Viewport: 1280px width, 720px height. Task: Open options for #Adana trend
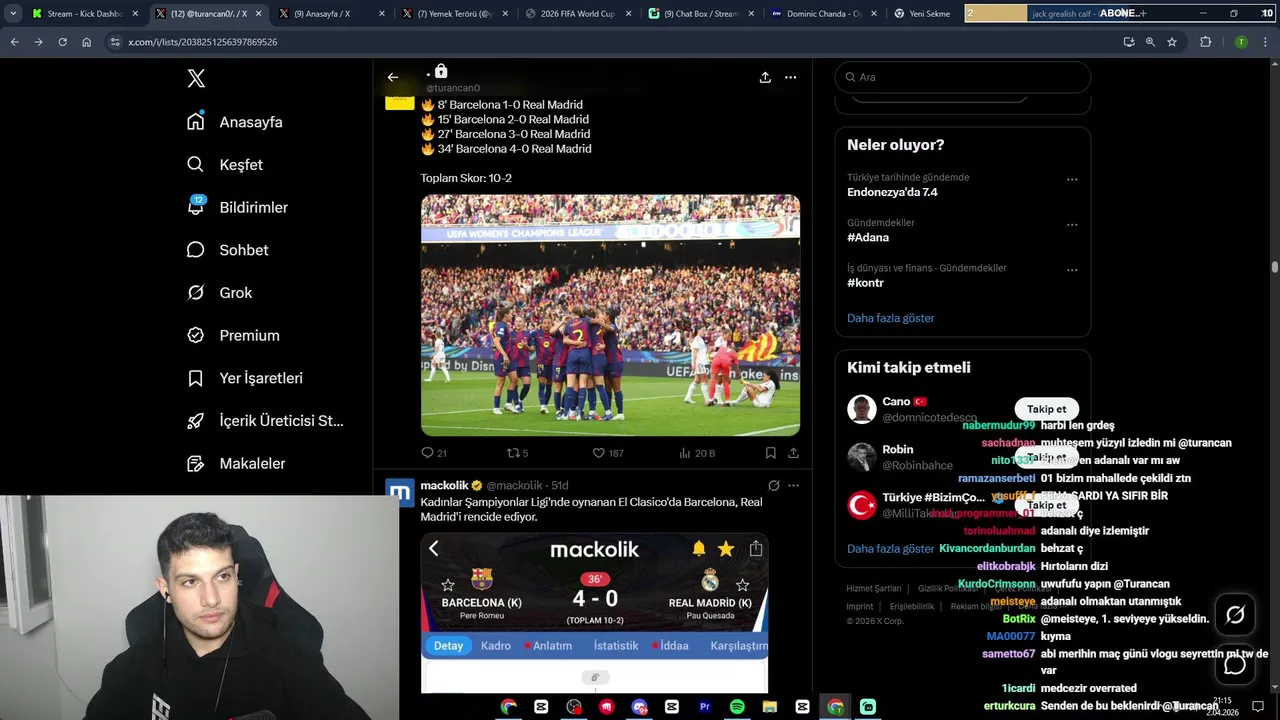(1072, 225)
